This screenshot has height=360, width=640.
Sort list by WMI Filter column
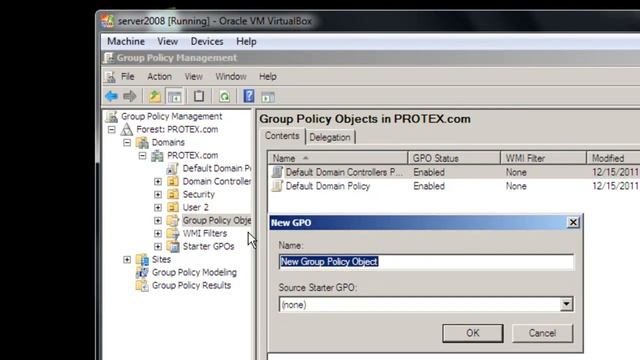543,158
